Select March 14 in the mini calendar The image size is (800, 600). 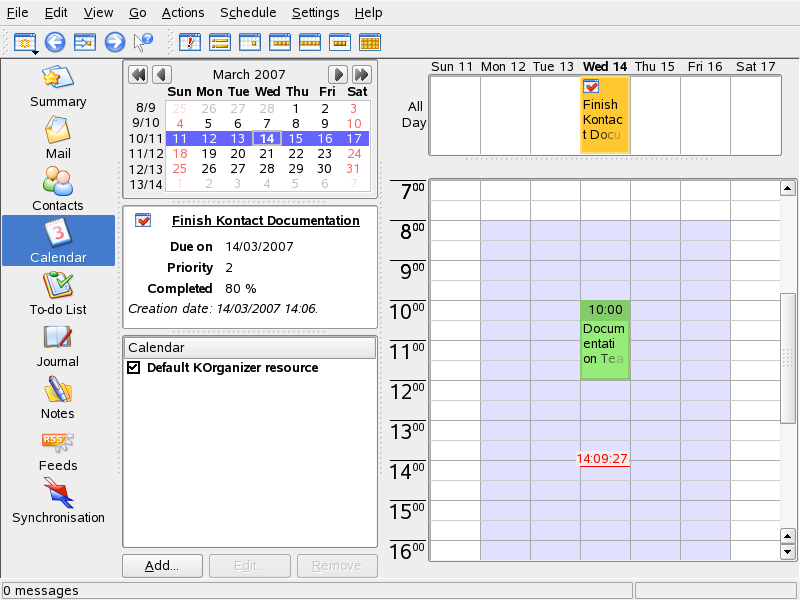tap(267, 138)
